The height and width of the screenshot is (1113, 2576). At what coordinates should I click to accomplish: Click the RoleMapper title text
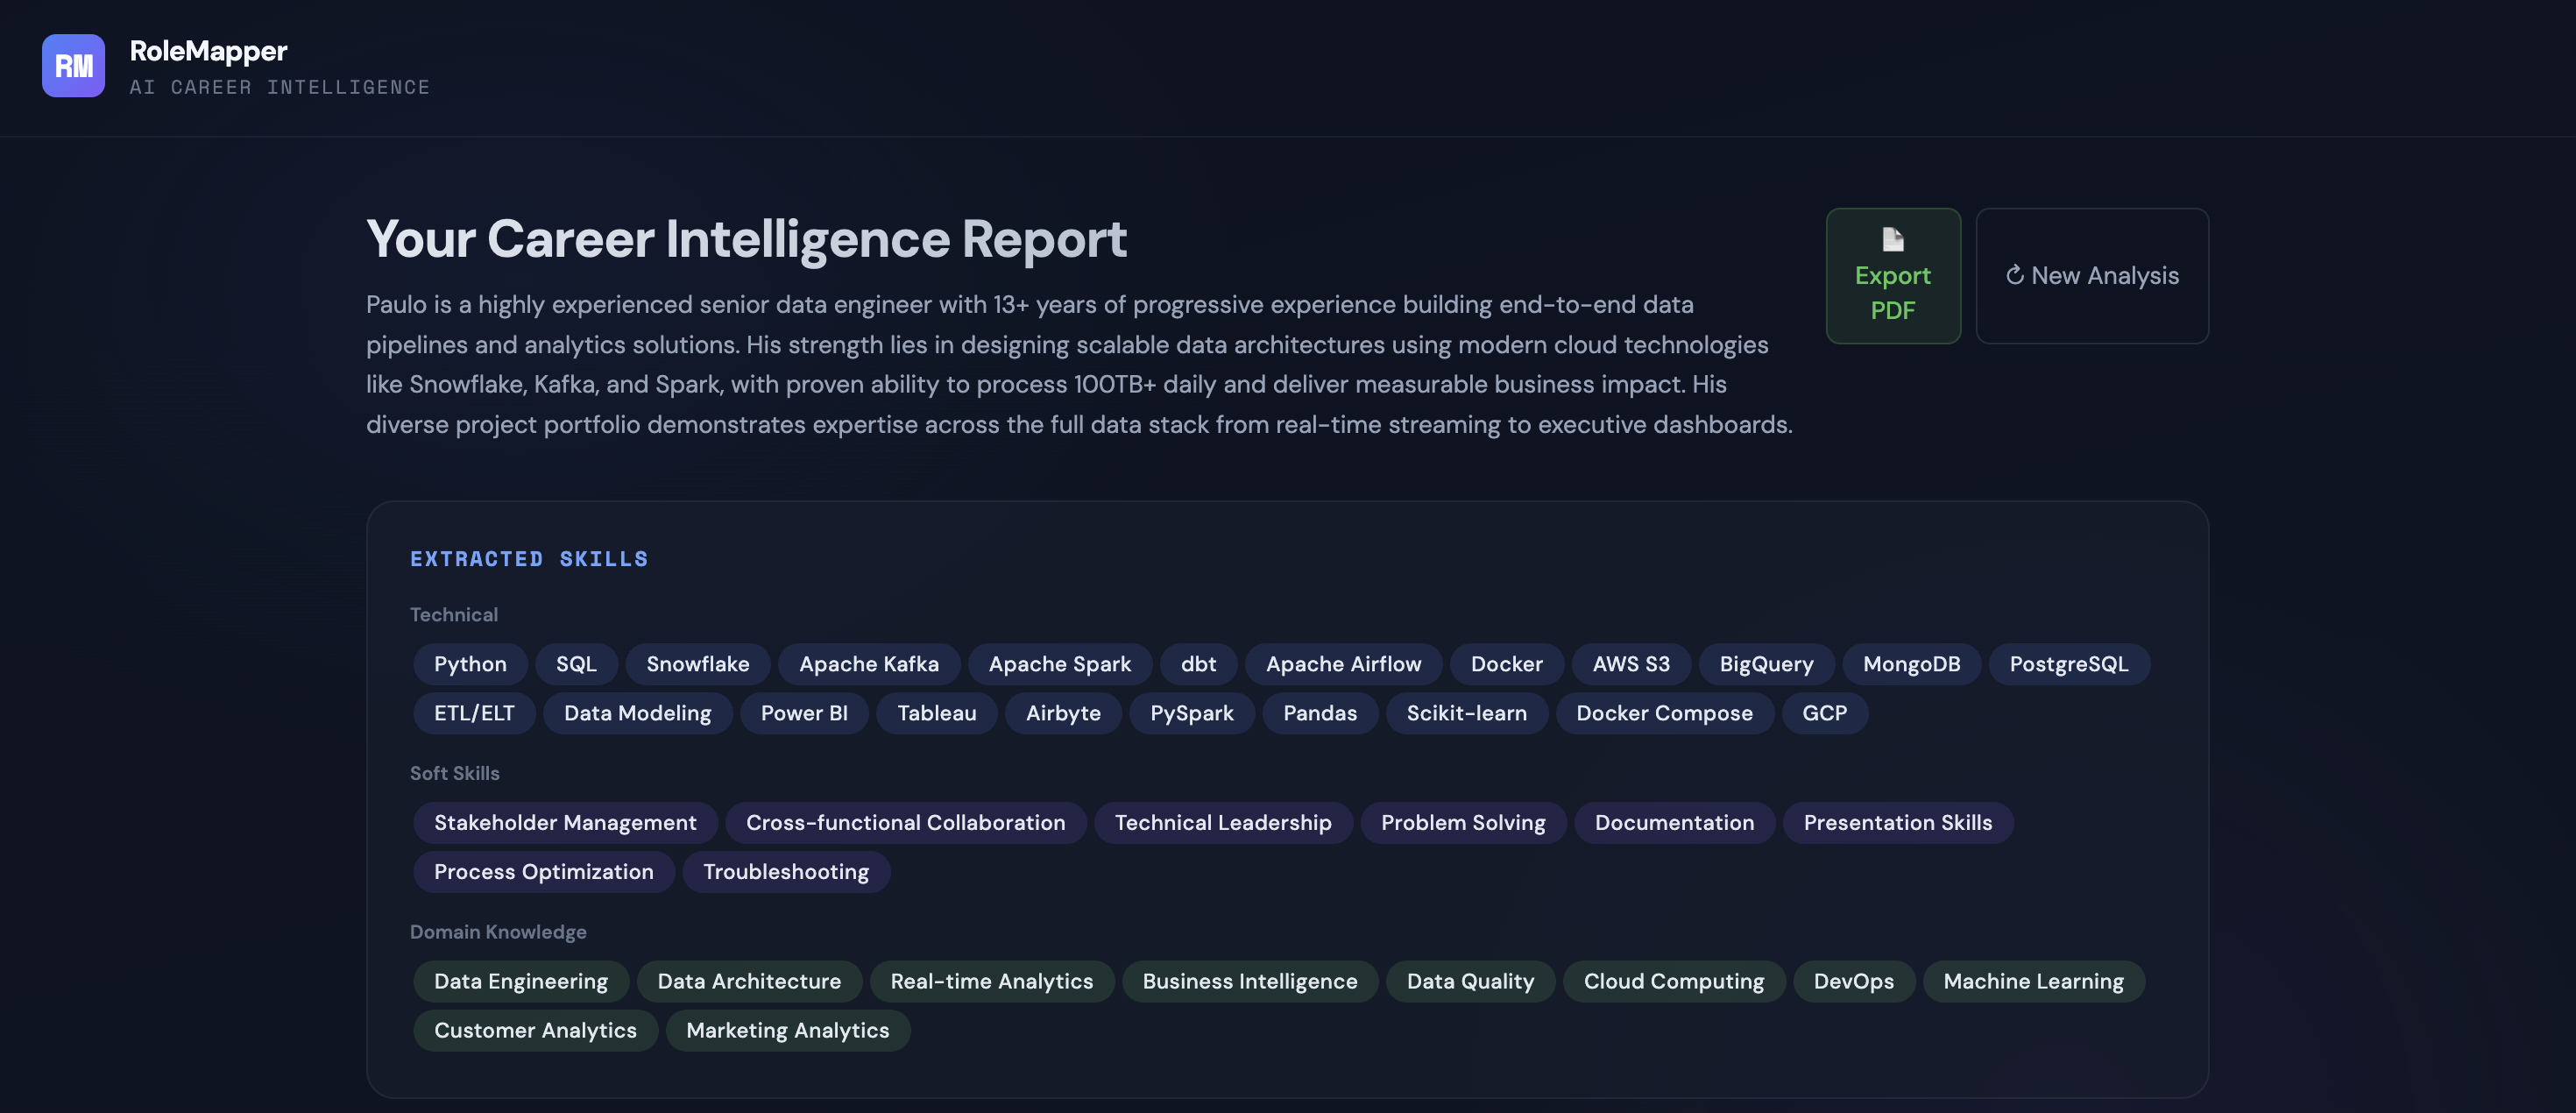[208, 51]
